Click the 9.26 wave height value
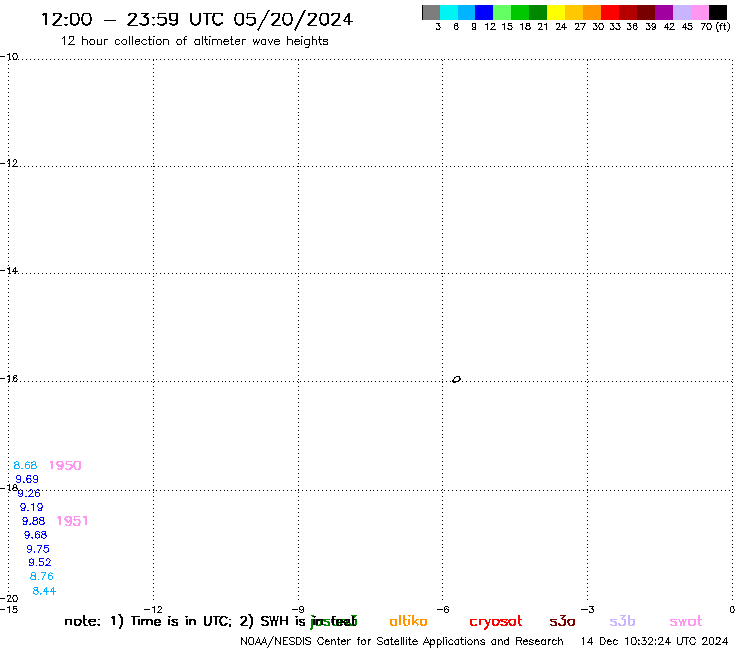The width and height of the screenshot is (740, 650). coord(29,493)
